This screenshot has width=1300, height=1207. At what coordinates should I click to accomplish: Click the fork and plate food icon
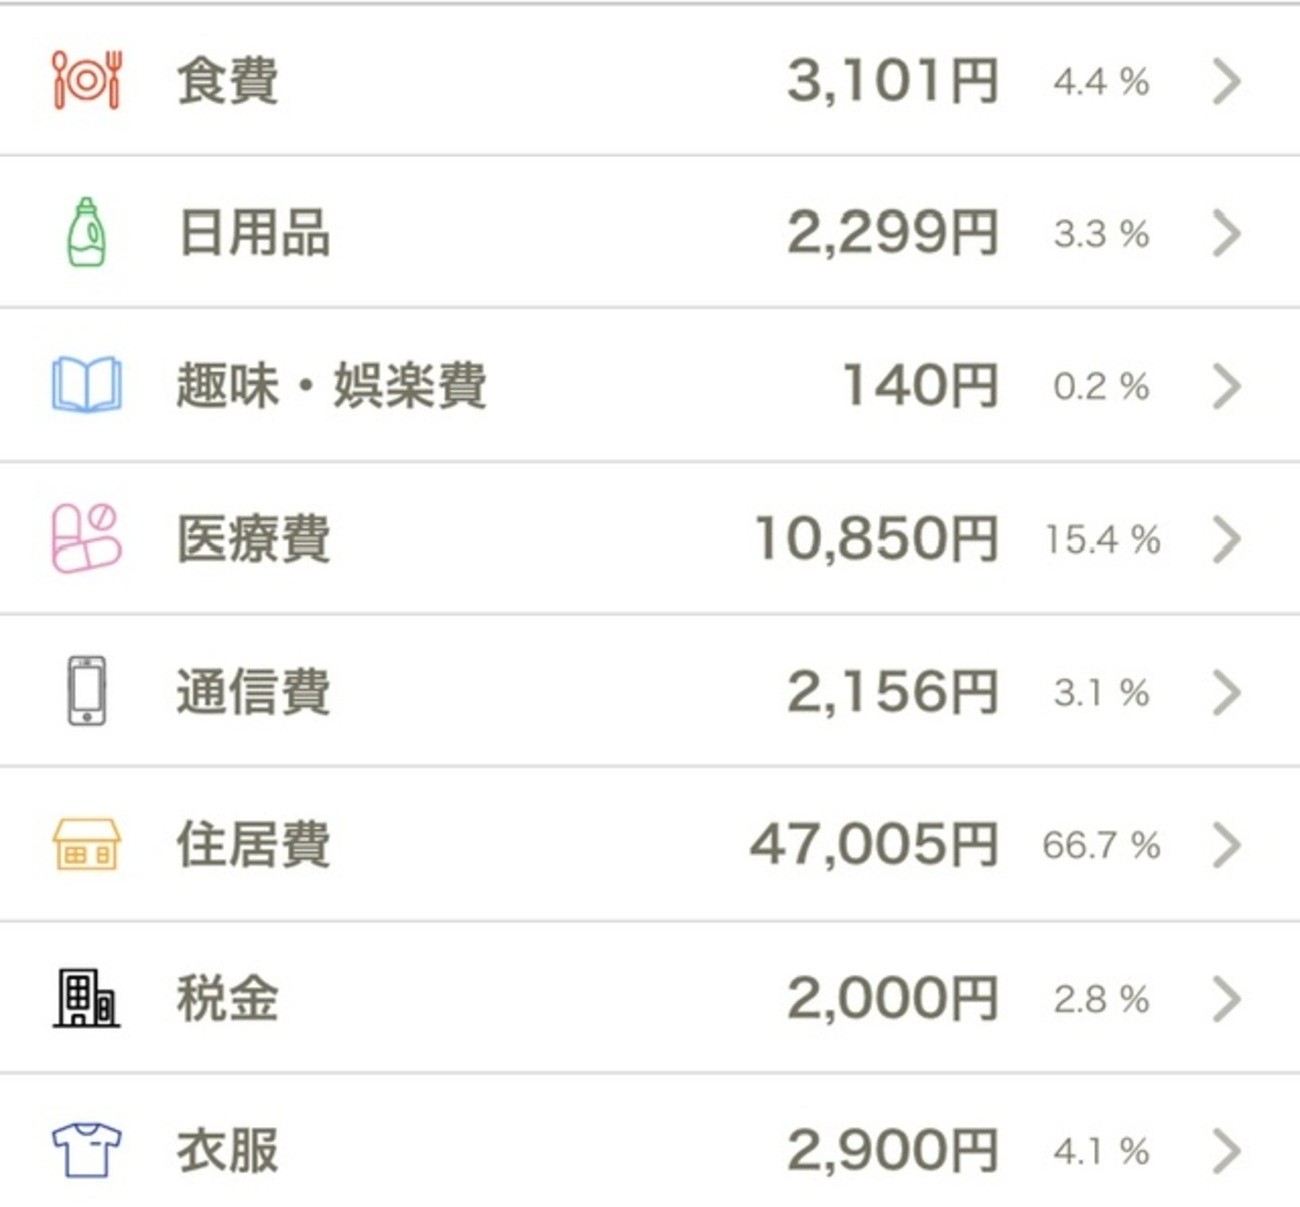click(87, 80)
